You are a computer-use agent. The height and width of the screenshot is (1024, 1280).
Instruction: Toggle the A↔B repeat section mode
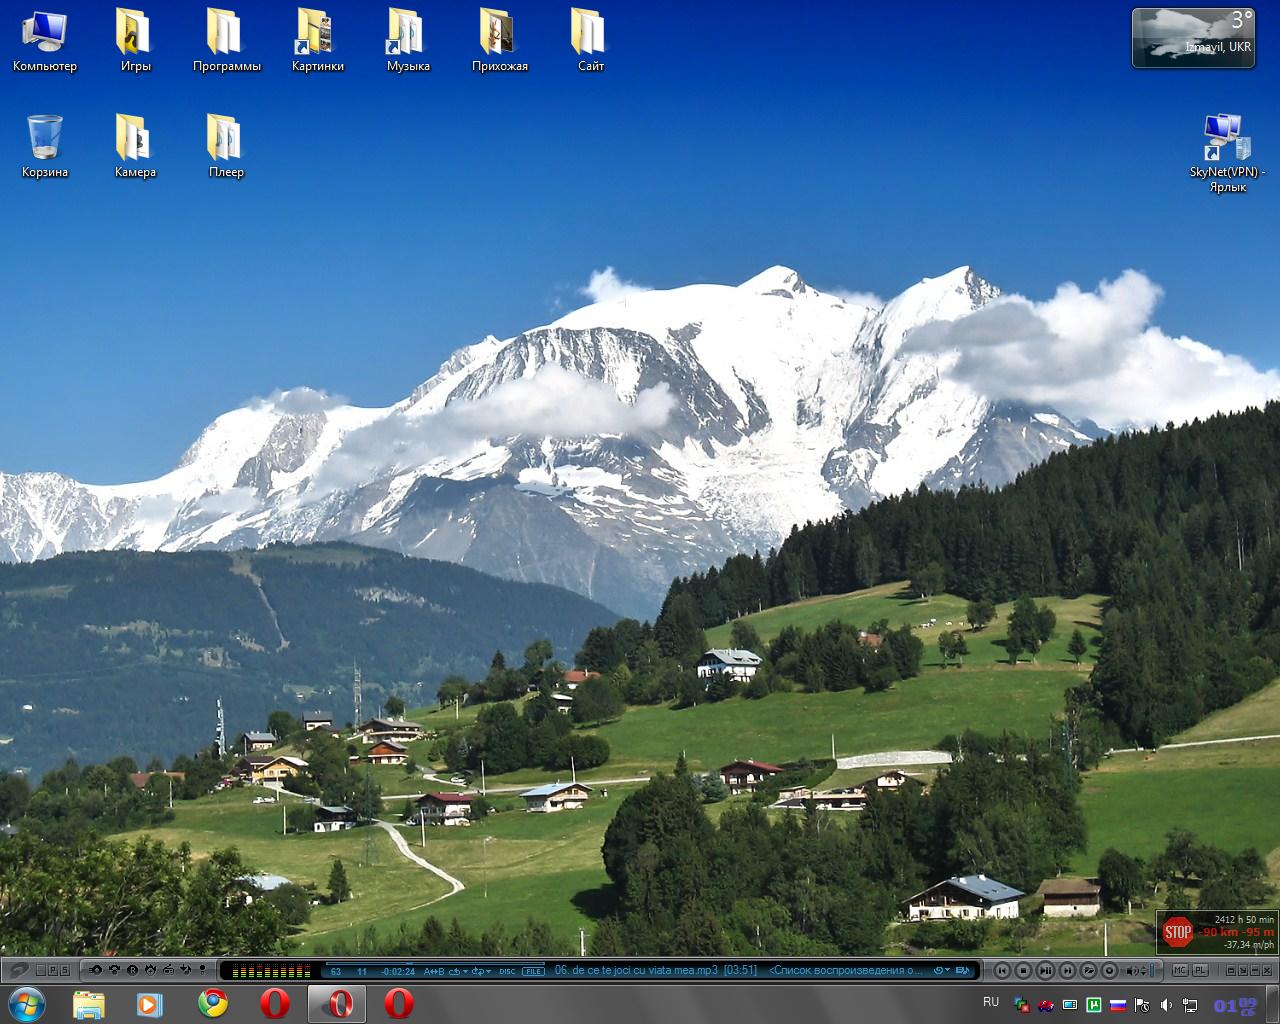click(x=434, y=971)
